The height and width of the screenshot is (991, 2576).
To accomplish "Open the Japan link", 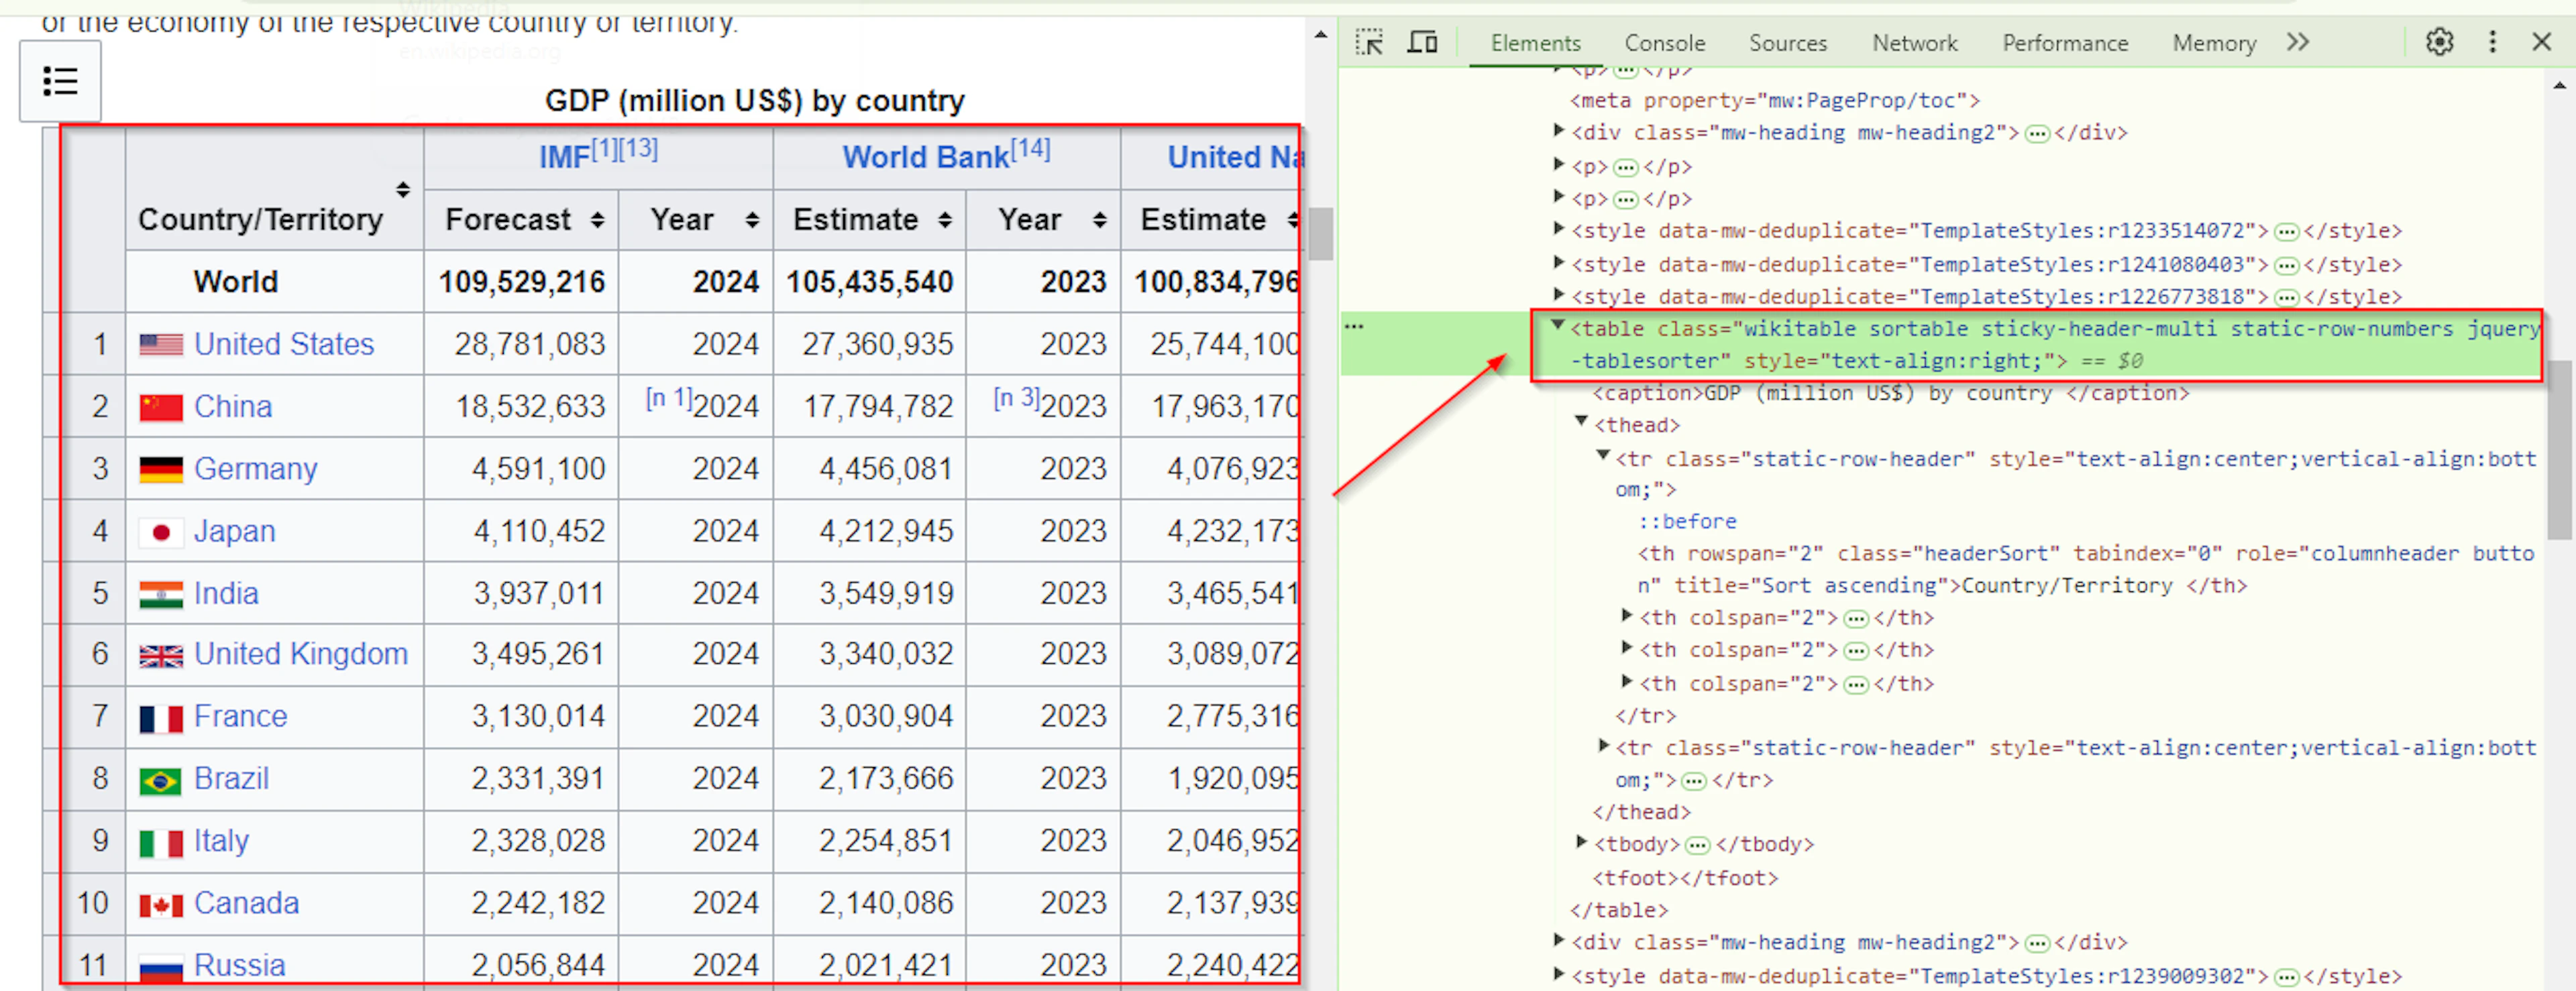I will [234, 531].
